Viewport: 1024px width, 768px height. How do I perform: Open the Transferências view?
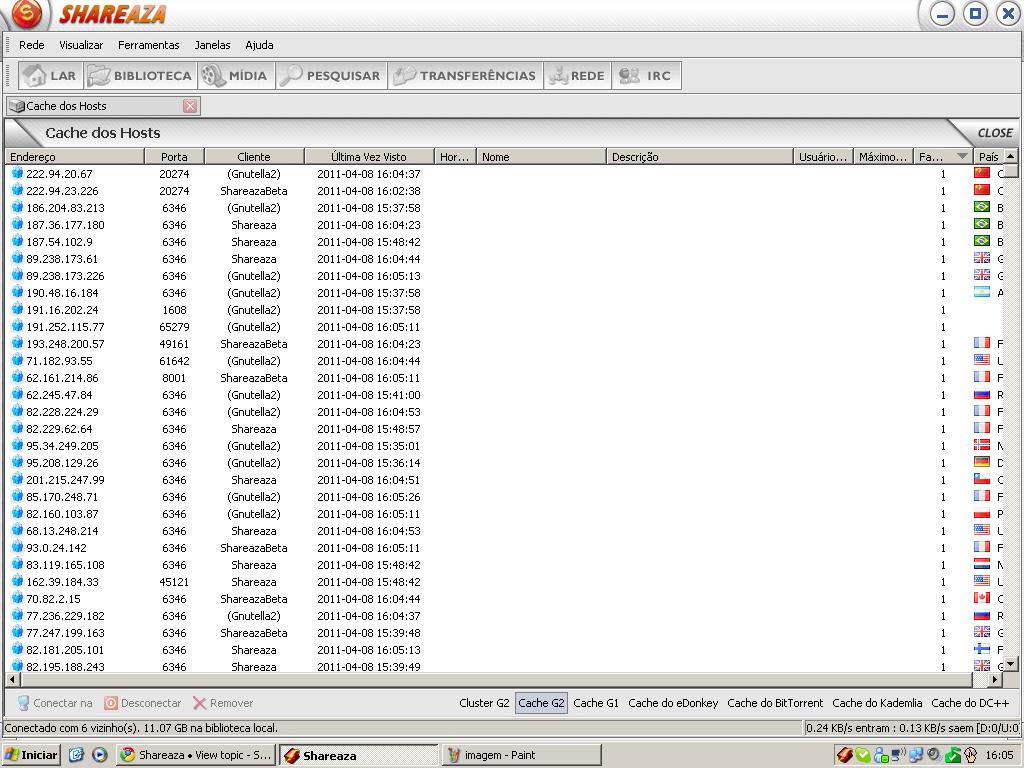pyautogui.click(x=466, y=76)
